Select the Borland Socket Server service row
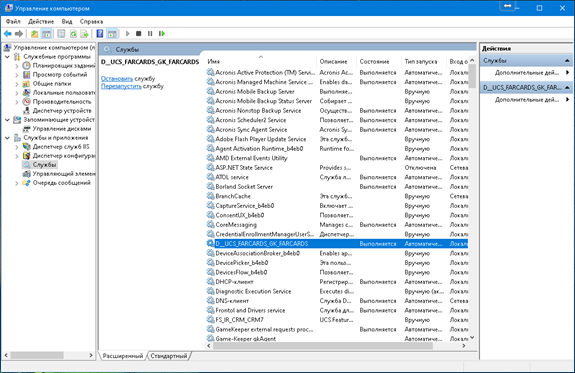 [337, 187]
